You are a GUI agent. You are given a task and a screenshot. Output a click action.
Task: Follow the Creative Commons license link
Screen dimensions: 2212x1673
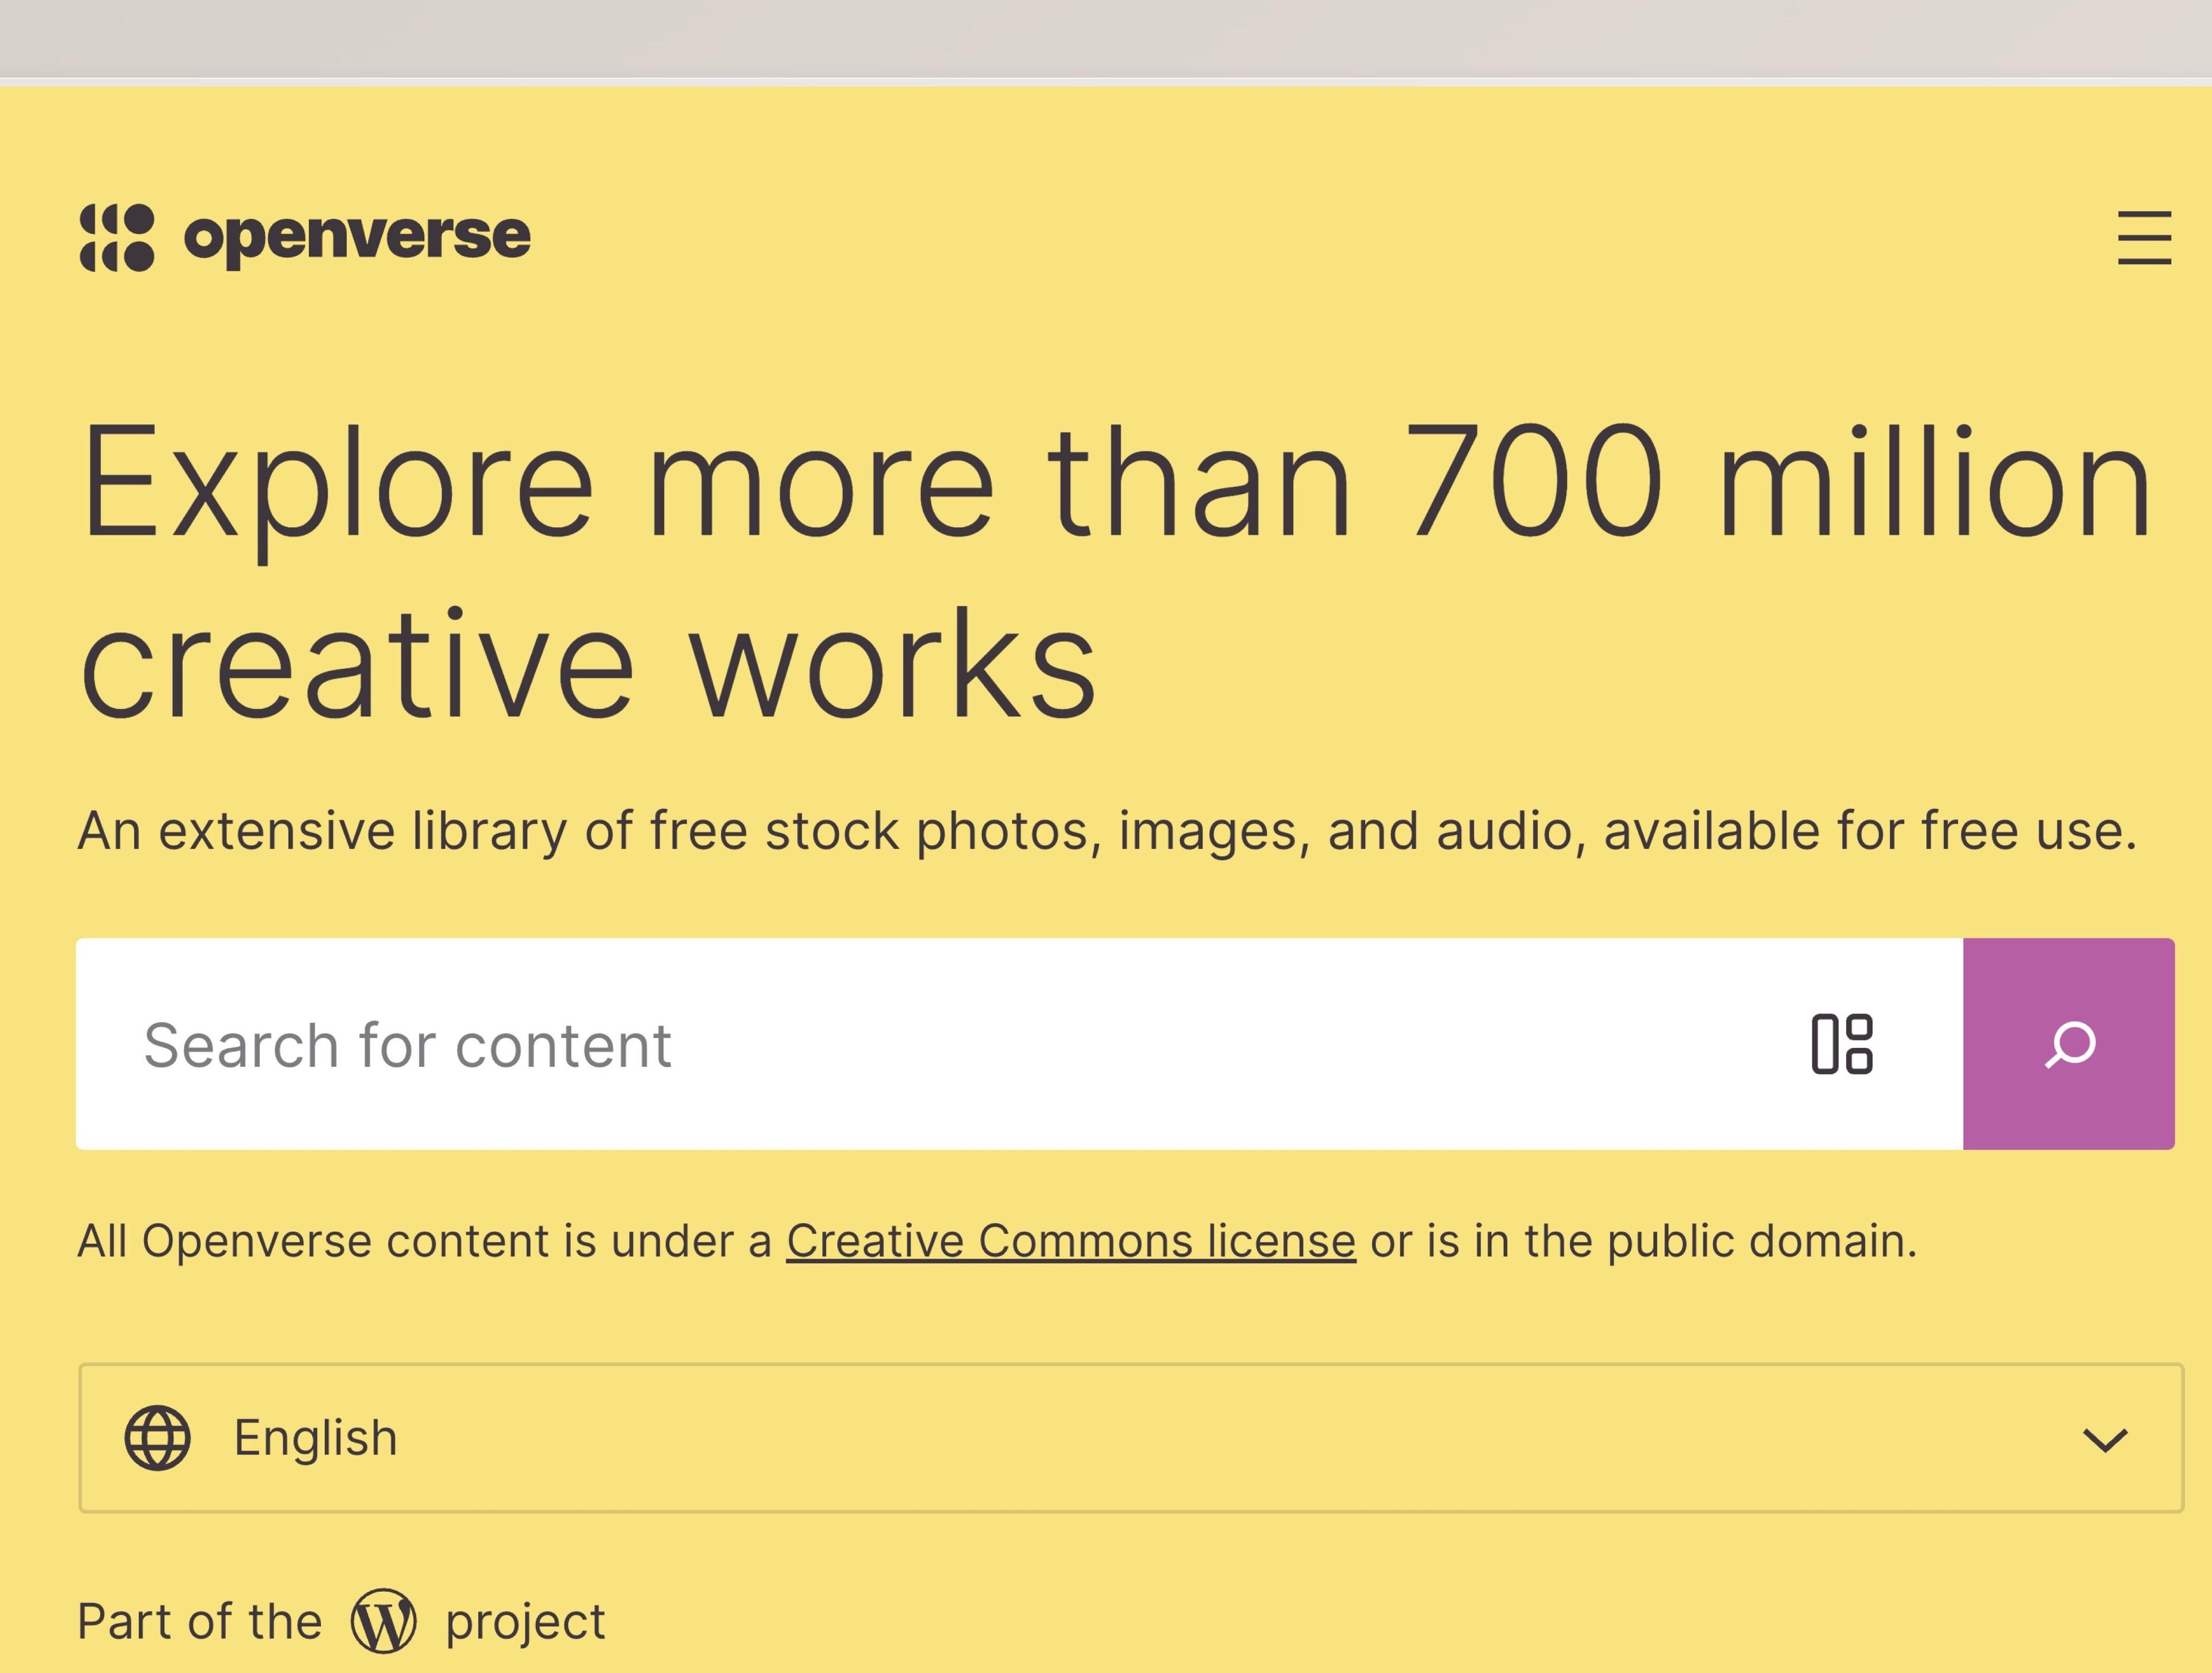pyautogui.click(x=1070, y=1241)
